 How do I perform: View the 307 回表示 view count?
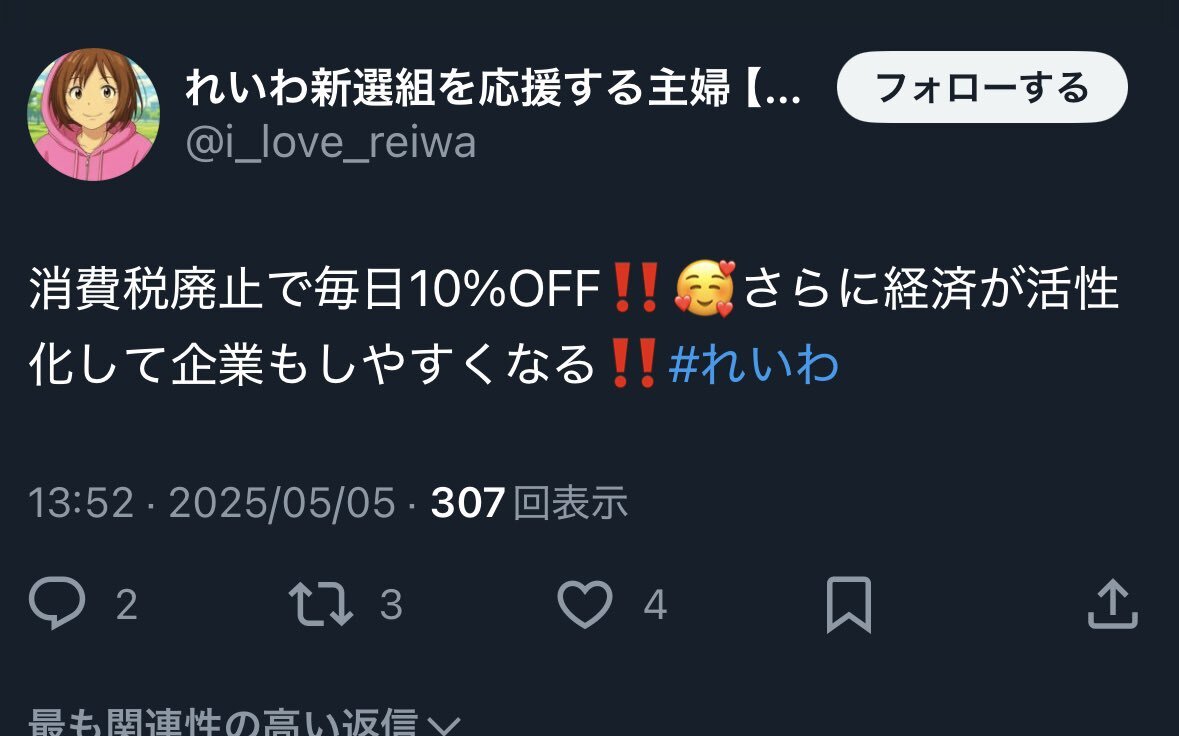point(529,502)
